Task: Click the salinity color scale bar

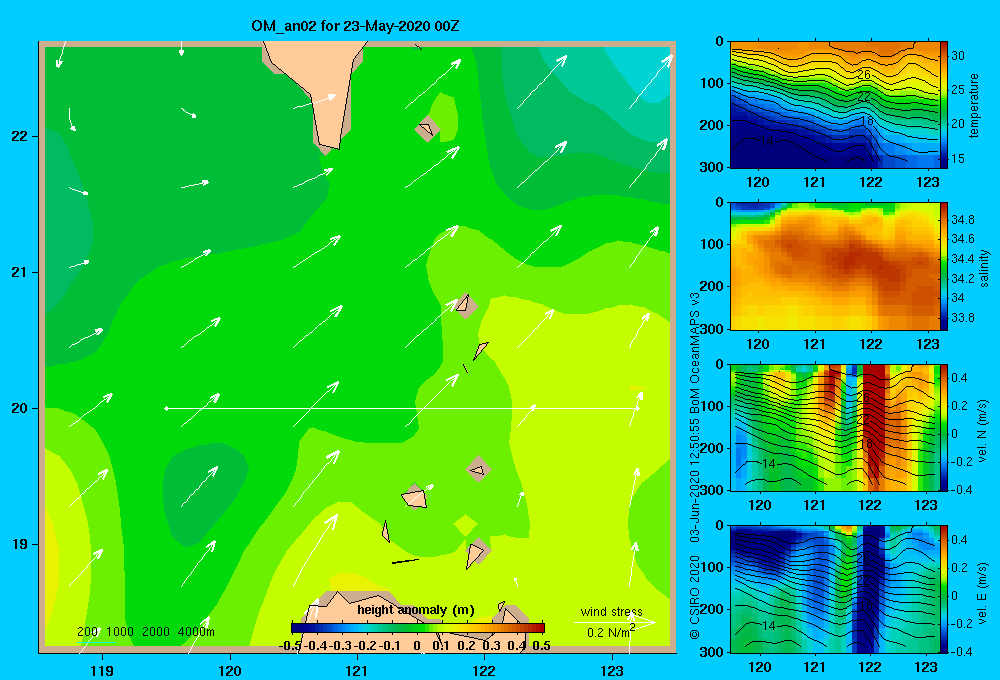Action: (944, 266)
